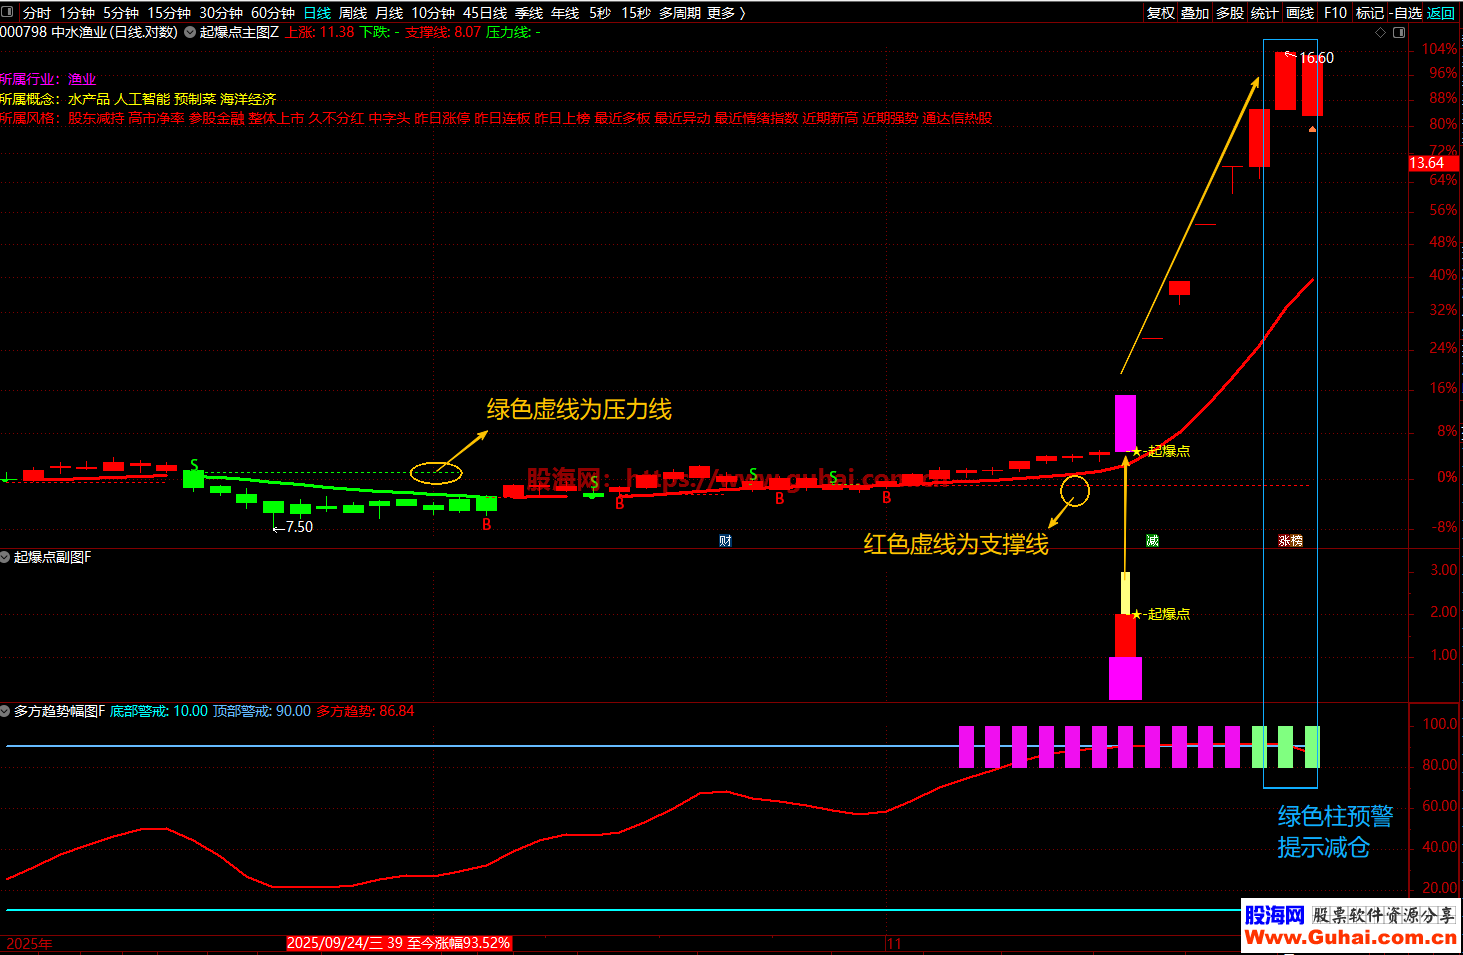The height and width of the screenshot is (955, 1463).
Task: Click the panel layout icon left of 分时
Action: [x=9, y=13]
